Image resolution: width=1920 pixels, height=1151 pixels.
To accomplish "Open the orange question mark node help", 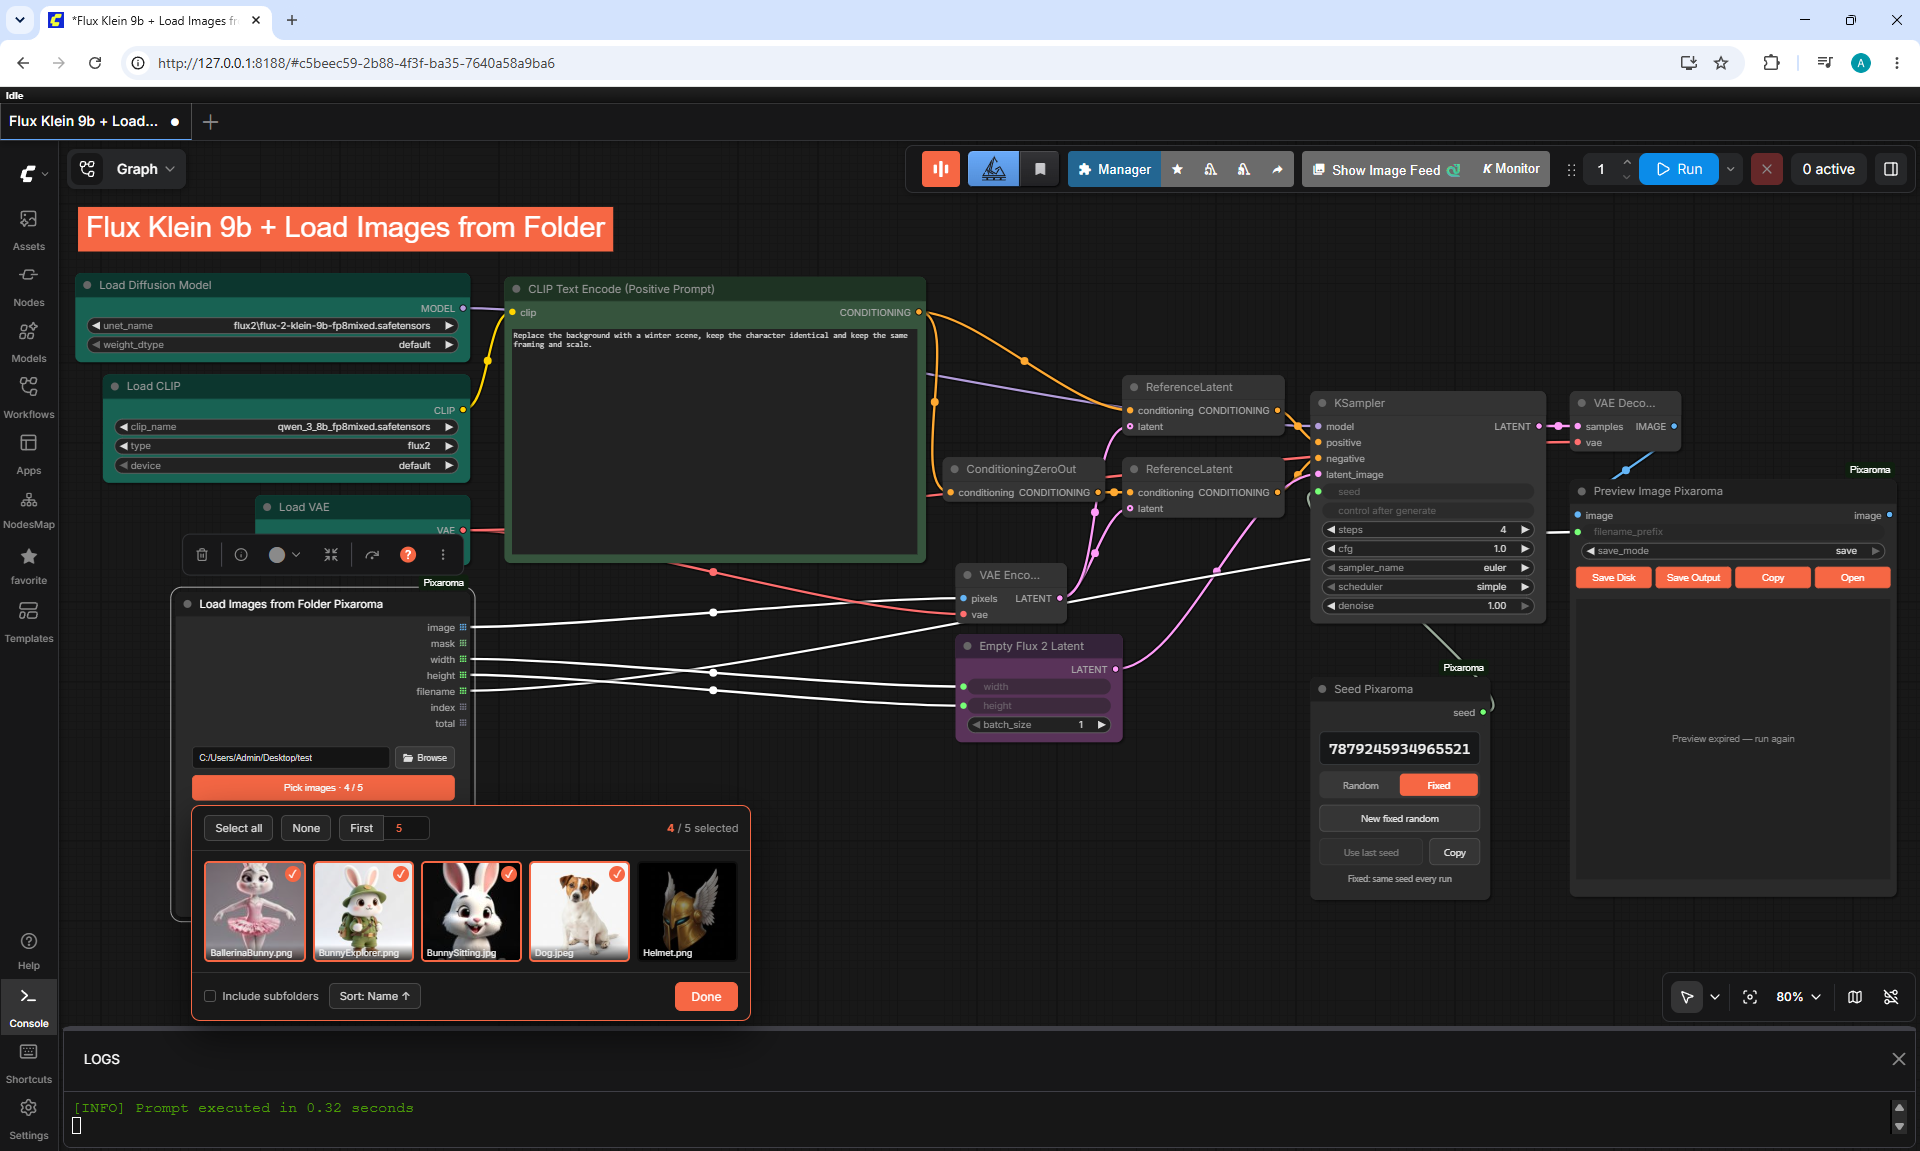I will 408,555.
